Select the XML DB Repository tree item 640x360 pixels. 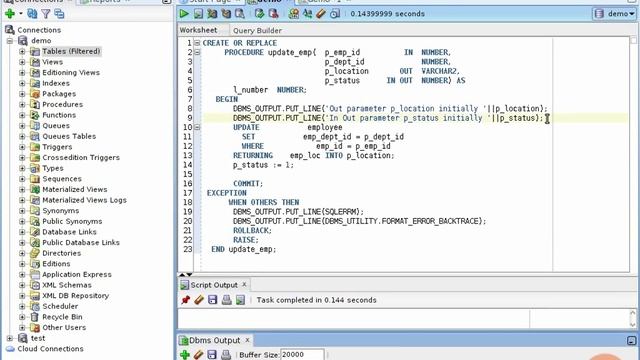[x=76, y=296]
